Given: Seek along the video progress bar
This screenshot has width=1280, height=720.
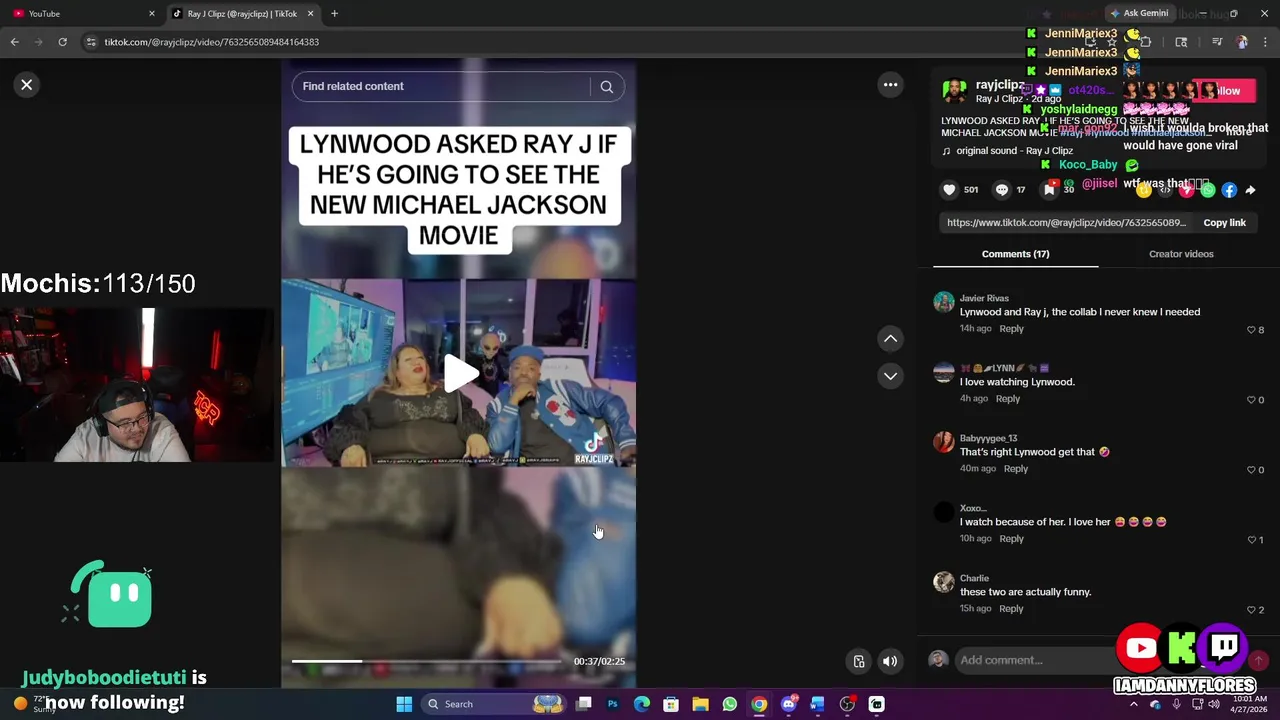Looking at the screenshot, I should point(427,661).
